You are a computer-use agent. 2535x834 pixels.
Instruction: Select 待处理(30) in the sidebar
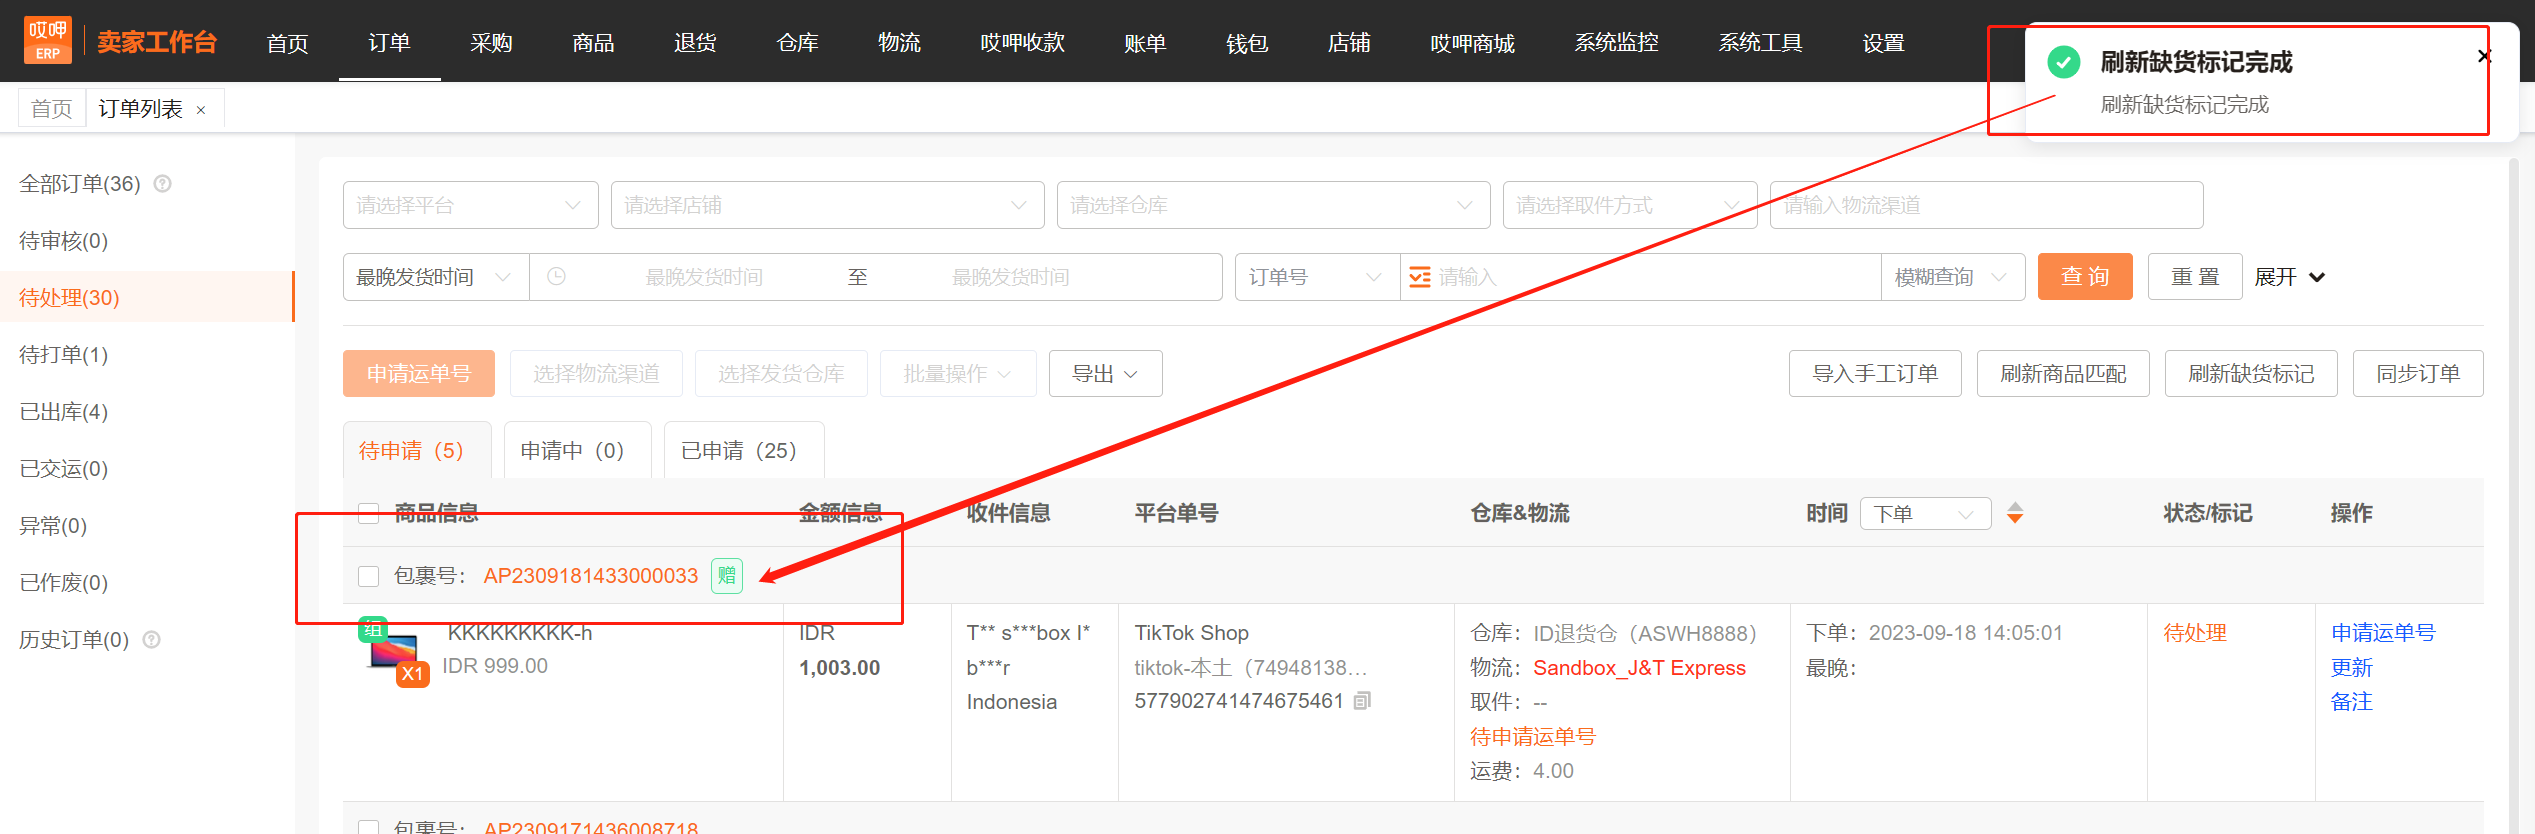(147, 298)
